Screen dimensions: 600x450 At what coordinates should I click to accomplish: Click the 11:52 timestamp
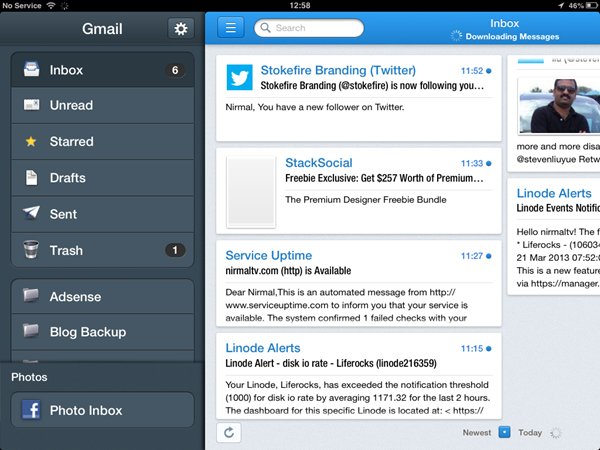pos(472,71)
